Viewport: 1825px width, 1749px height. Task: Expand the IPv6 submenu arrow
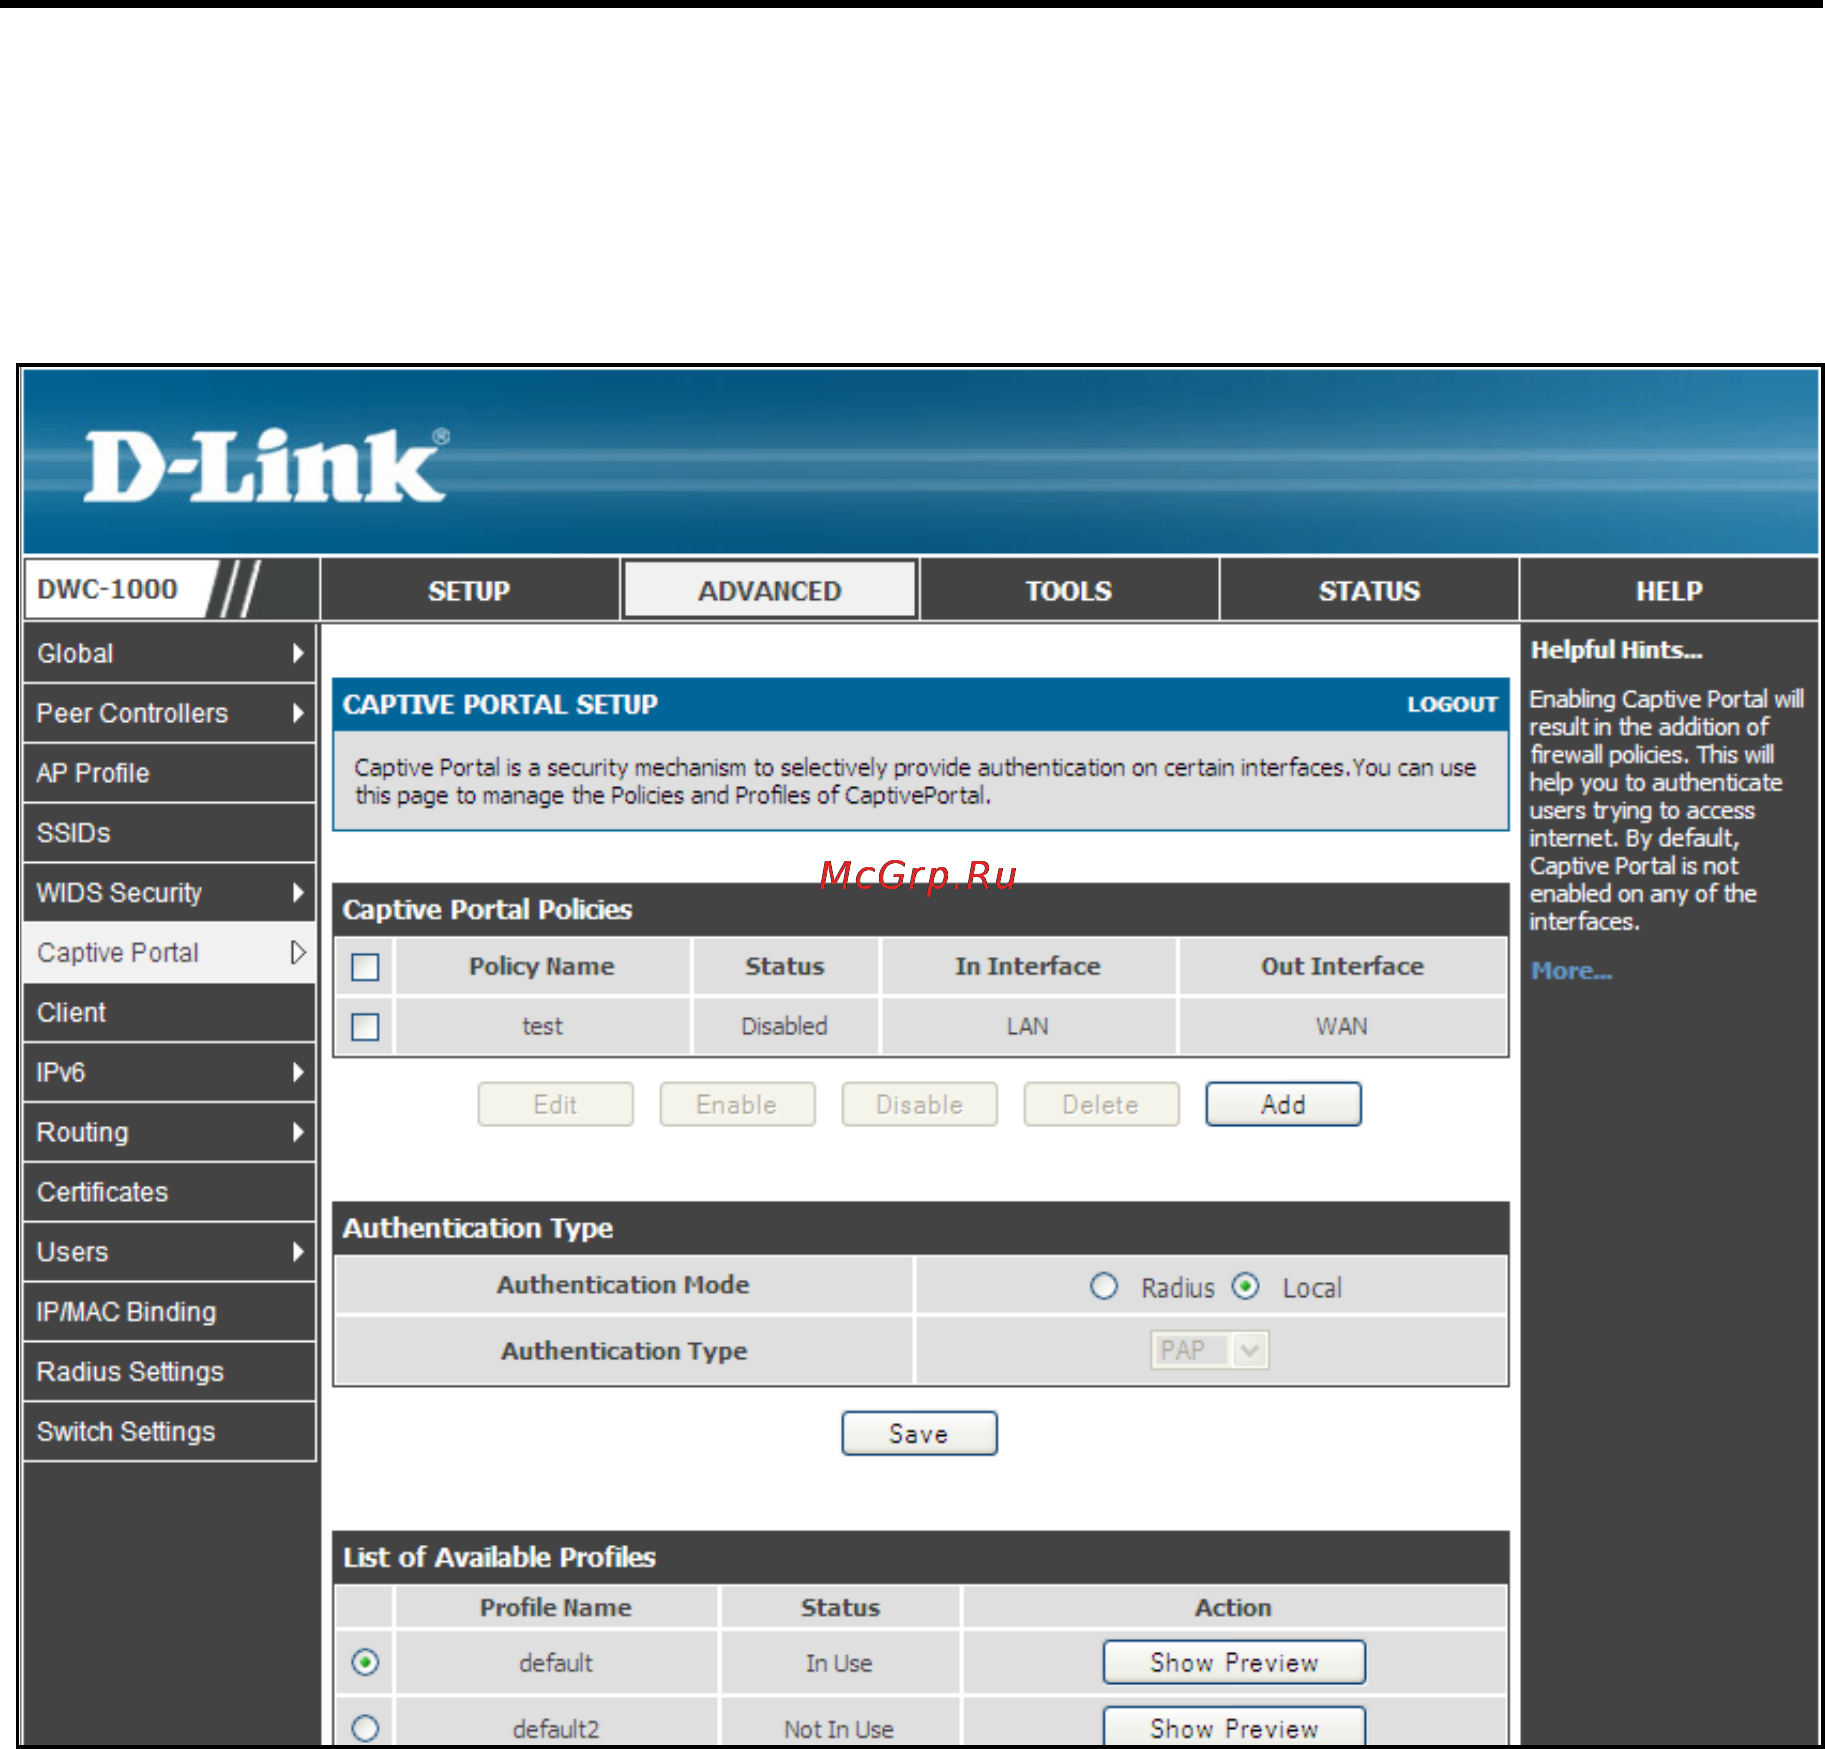[297, 1072]
